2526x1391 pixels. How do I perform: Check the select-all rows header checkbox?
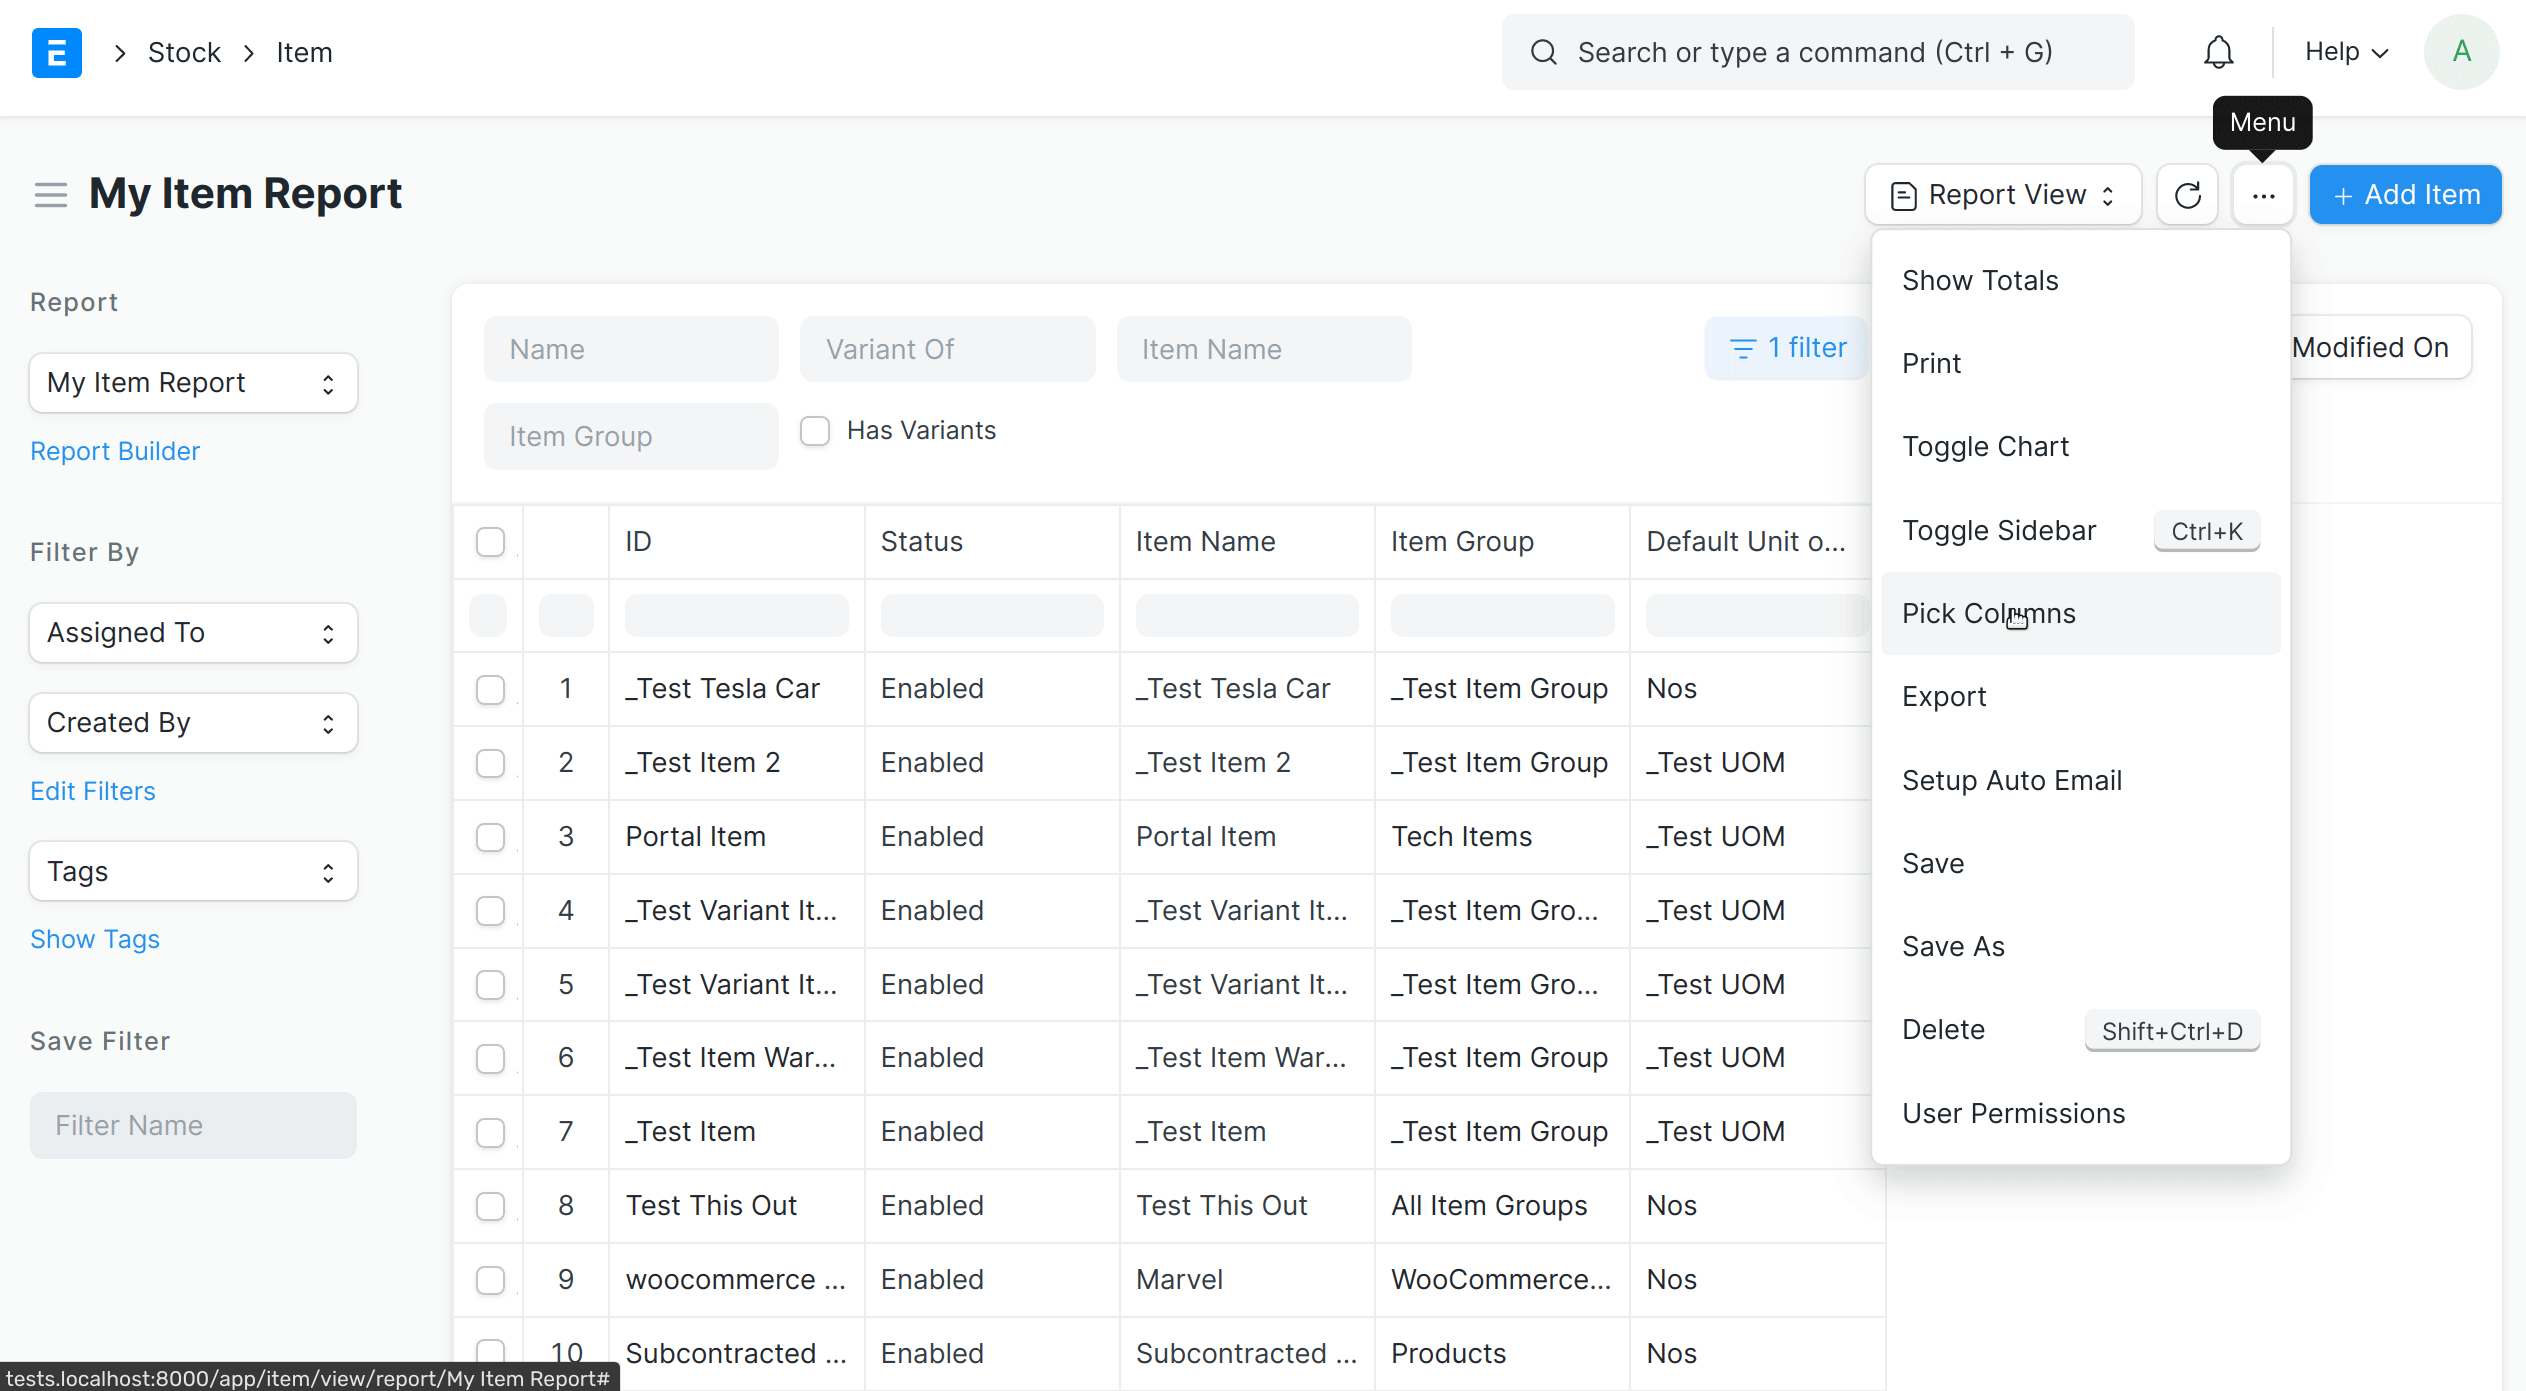tap(490, 542)
